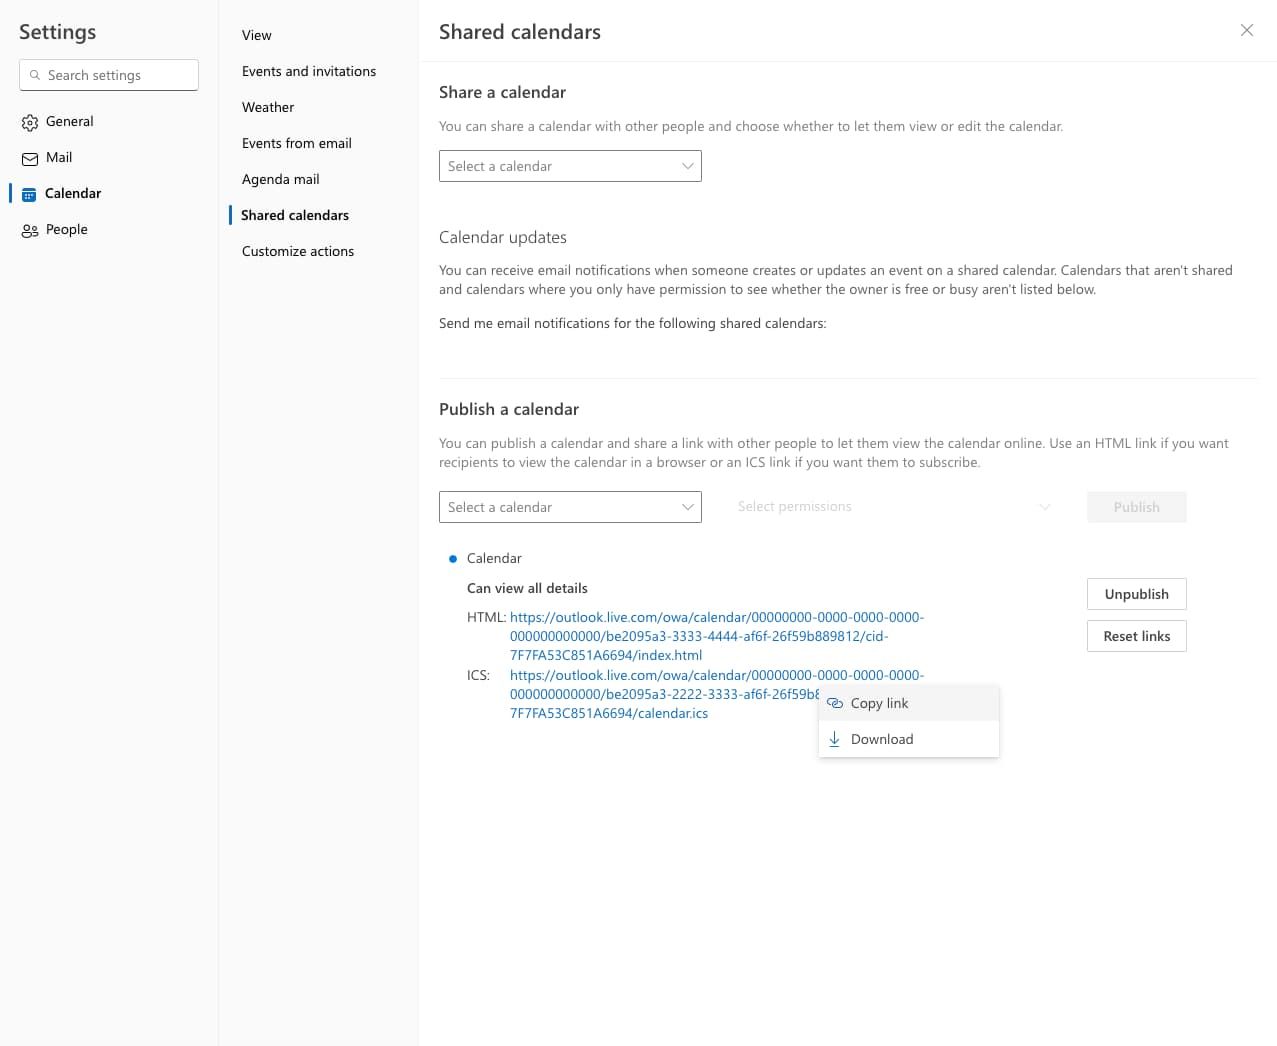Switch to Customize actions settings

[297, 251]
